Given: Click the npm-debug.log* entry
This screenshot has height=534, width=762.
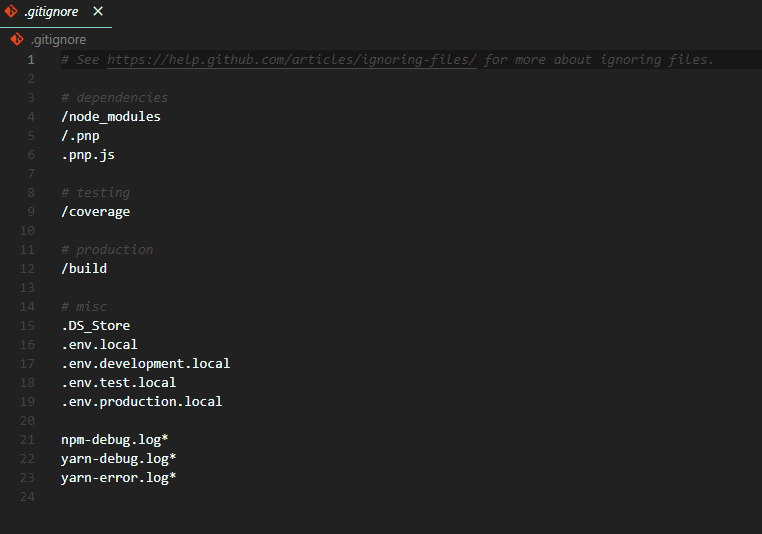Looking at the screenshot, I should [x=115, y=440].
